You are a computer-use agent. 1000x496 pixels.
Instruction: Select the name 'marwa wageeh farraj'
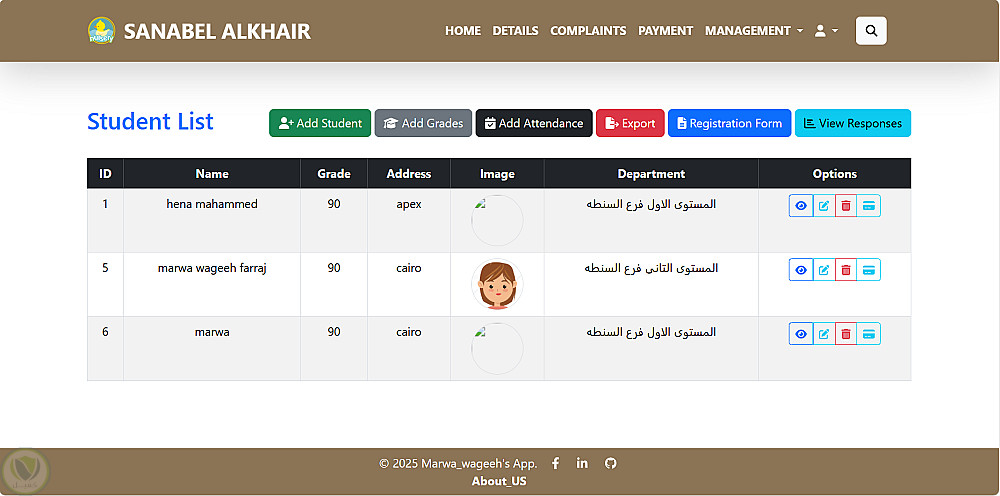[212, 268]
